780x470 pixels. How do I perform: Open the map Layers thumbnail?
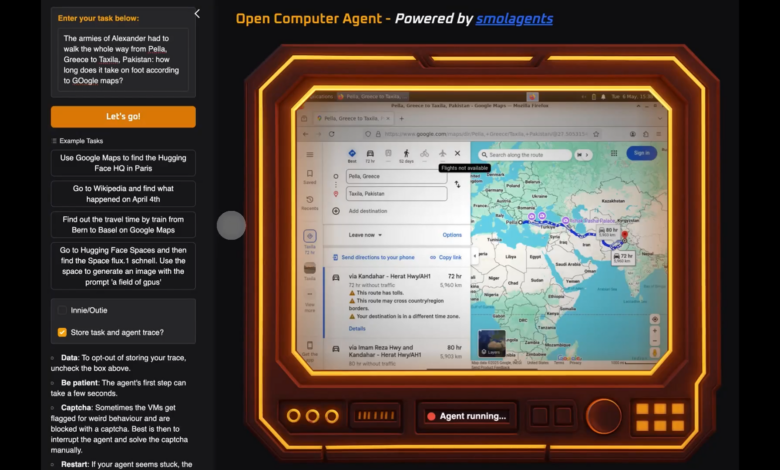click(491, 344)
